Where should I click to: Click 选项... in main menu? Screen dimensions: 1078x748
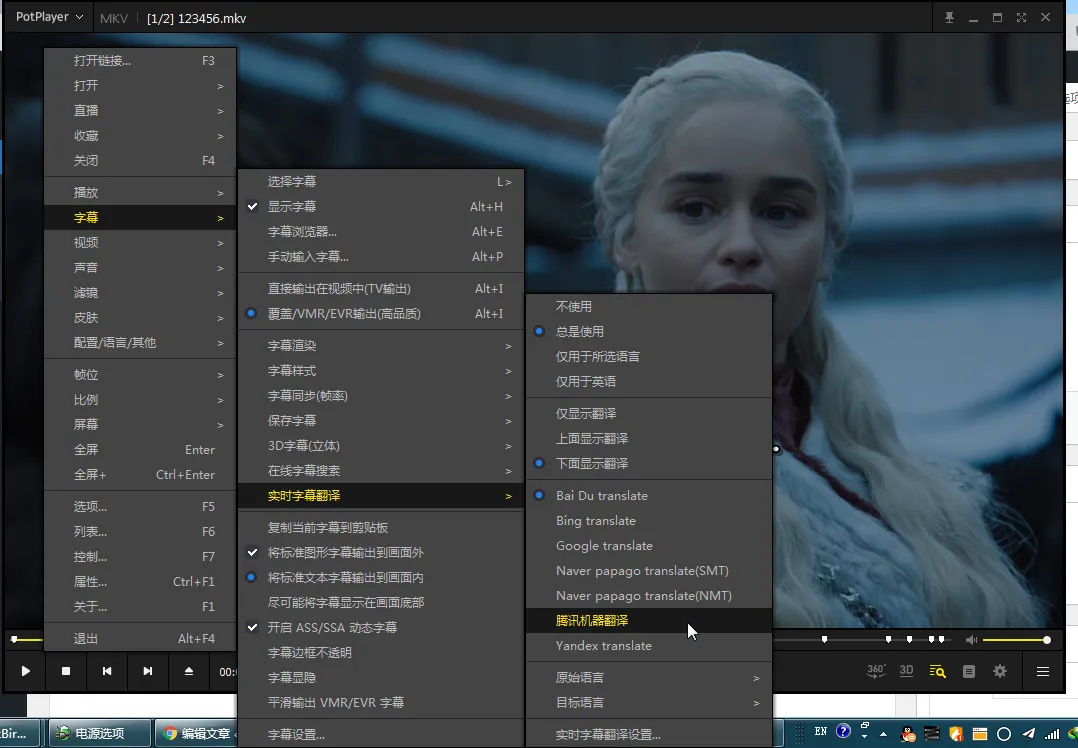pyautogui.click(x=140, y=507)
